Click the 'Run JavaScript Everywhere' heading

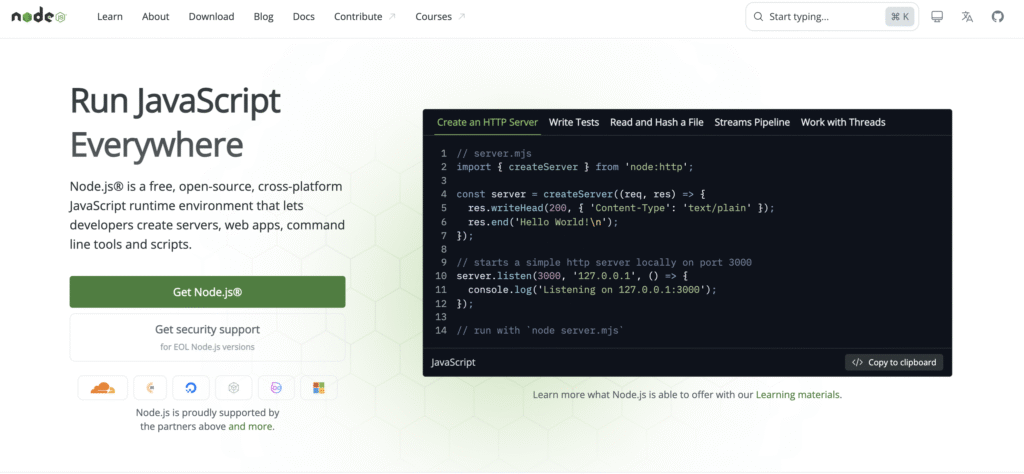pyautogui.click(x=176, y=123)
